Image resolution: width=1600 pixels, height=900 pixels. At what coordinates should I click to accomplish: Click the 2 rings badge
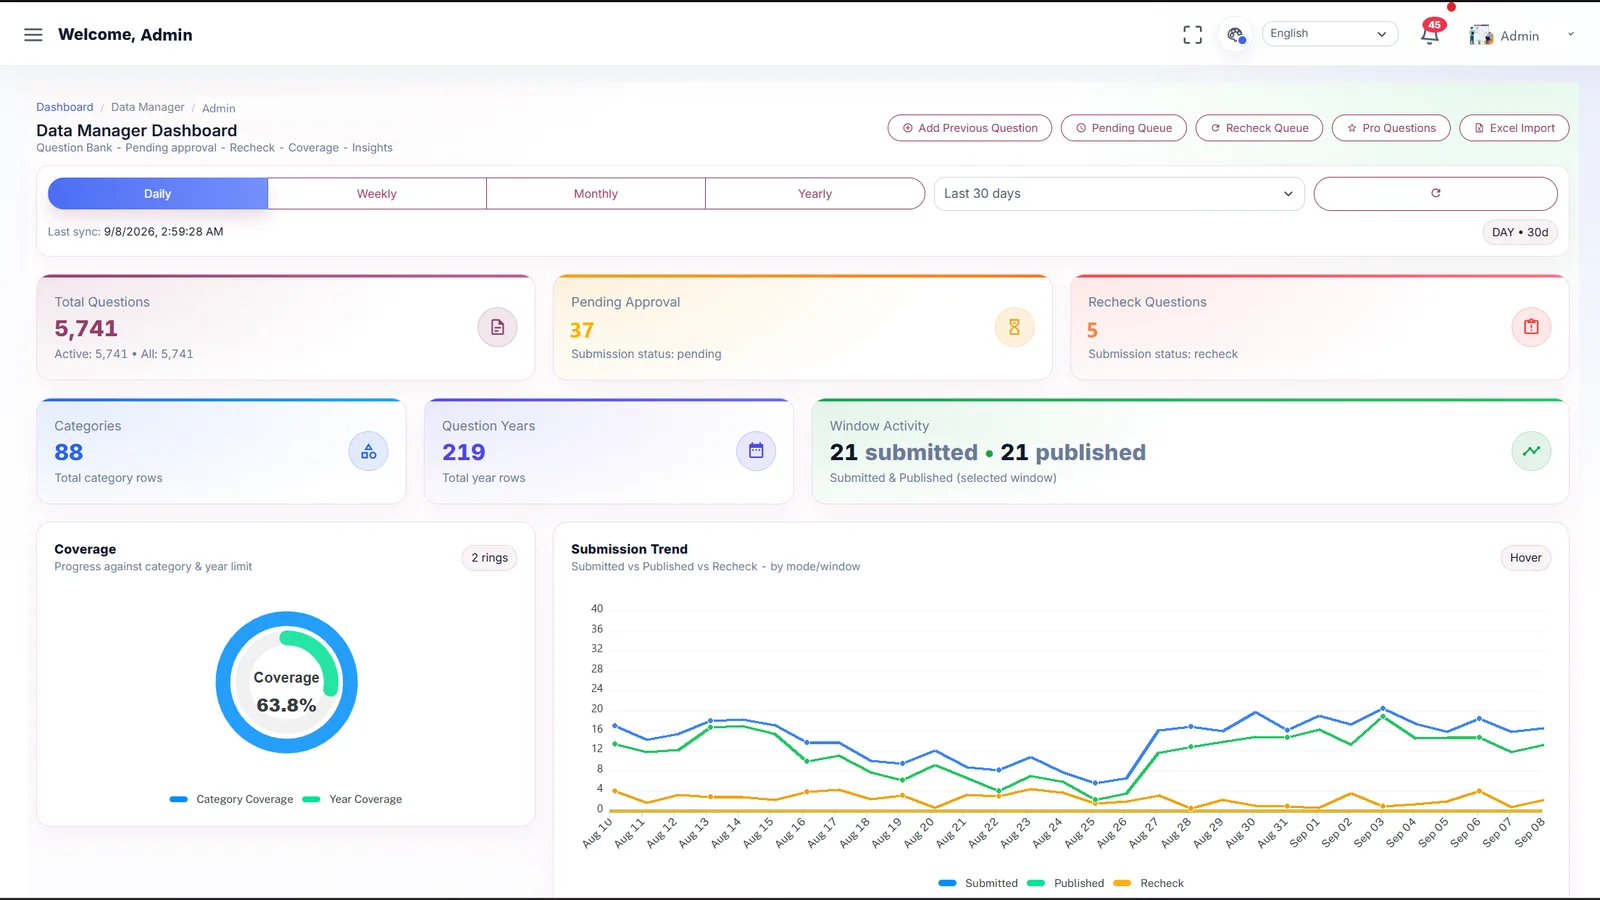[490, 558]
